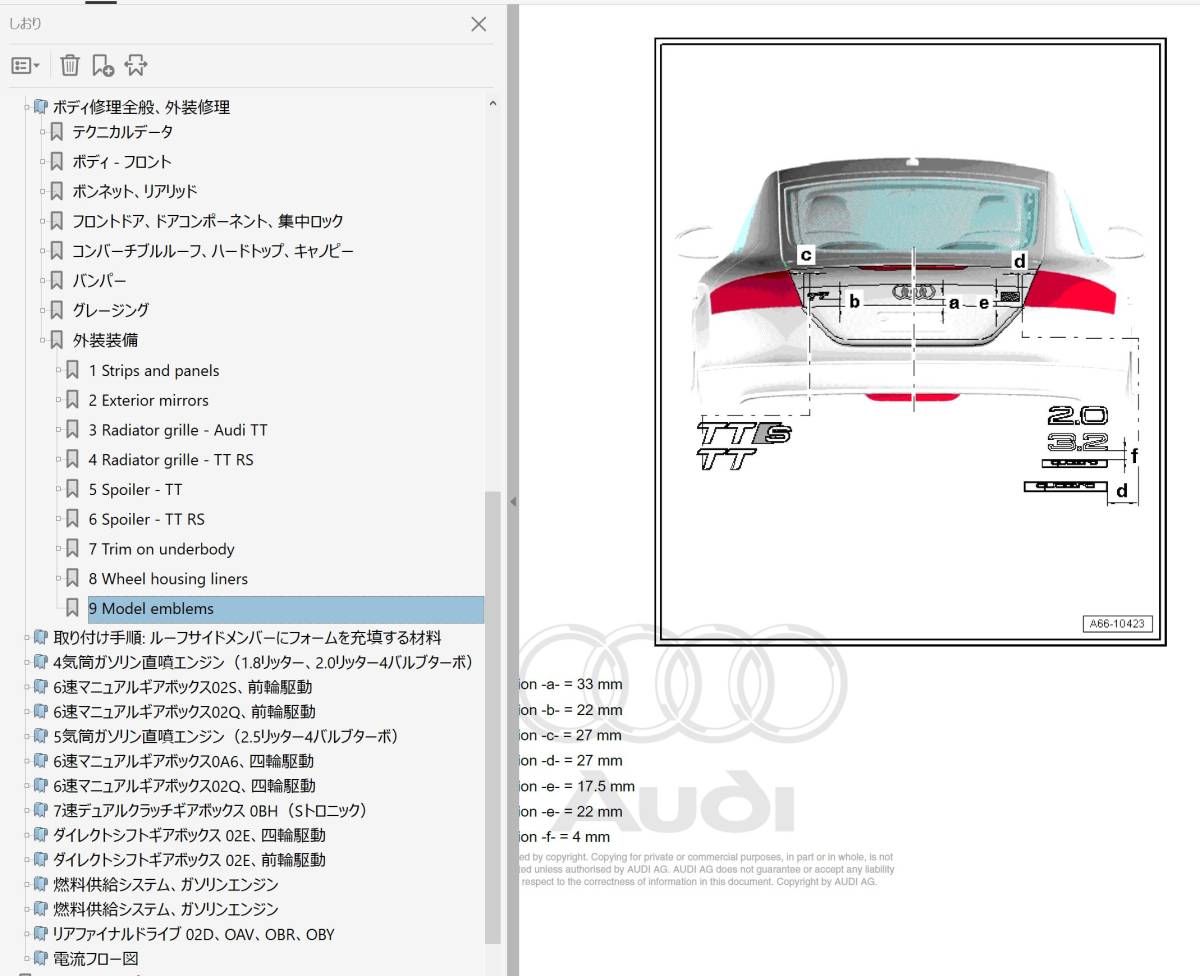This screenshot has height=976, width=1200.
Task: Open the bookmarks options menu
Action: click(x=25, y=66)
